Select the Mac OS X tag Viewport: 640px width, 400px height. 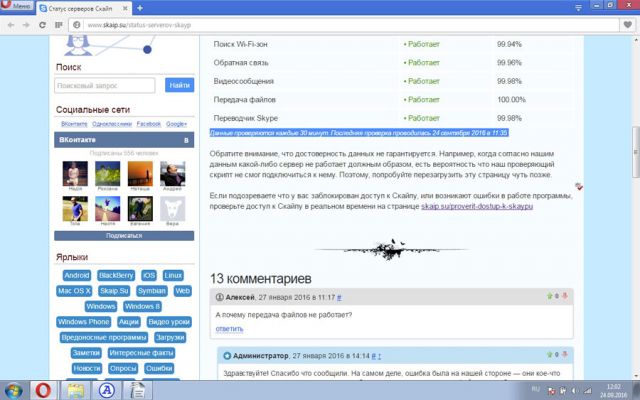click(x=74, y=291)
